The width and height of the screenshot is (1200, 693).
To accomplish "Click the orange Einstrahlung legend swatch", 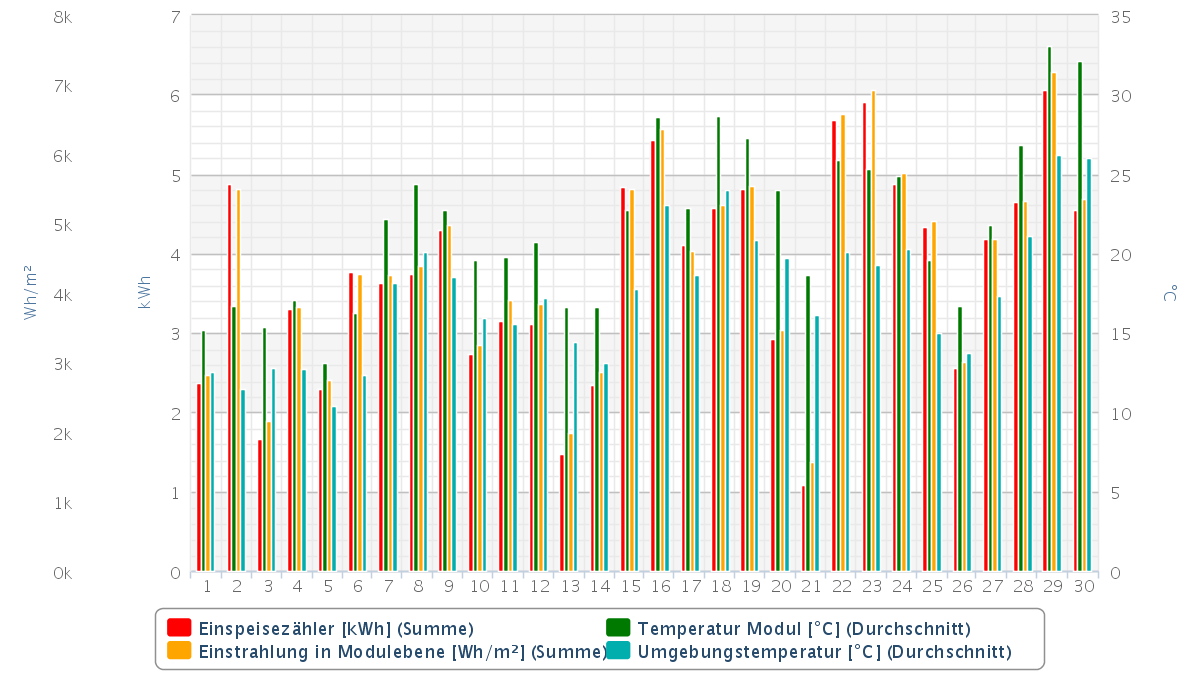I will [179, 652].
